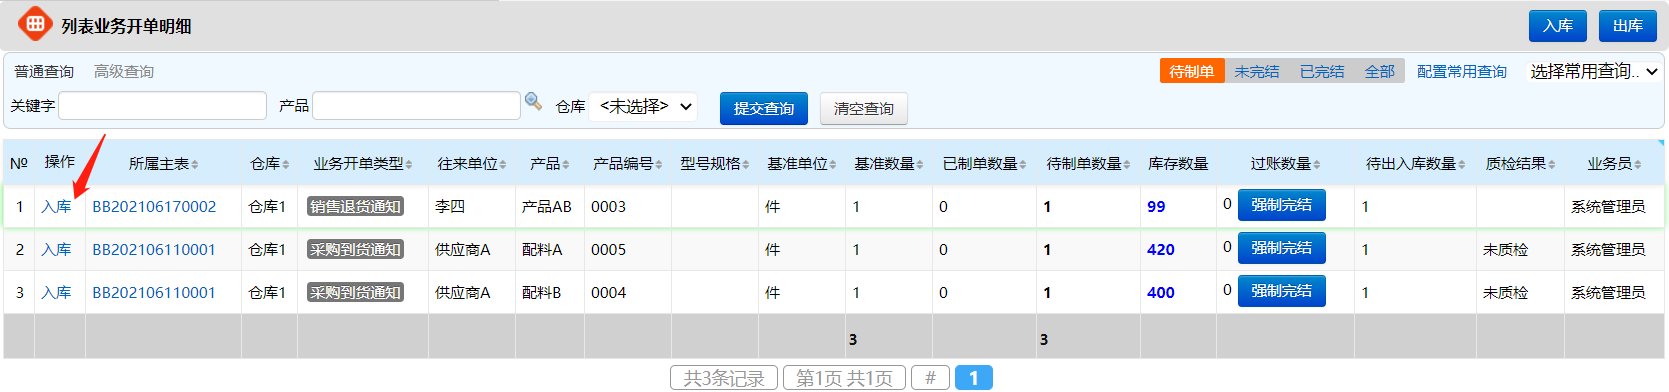Click stock quantity 99 link
Viewport: 1669px width, 392px height.
pyautogui.click(x=1156, y=207)
